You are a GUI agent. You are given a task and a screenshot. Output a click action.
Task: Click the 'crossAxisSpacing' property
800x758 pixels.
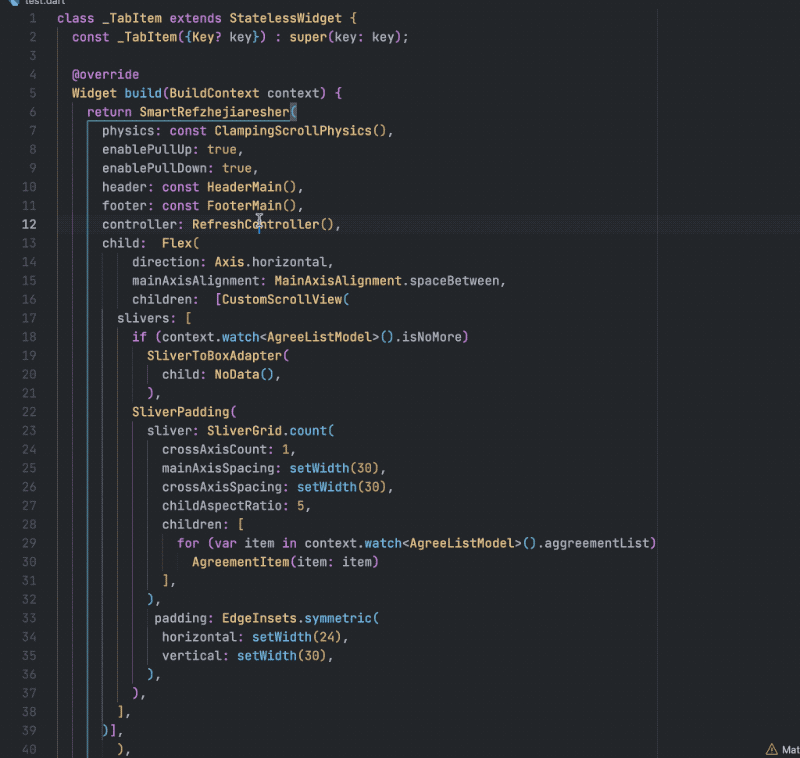tap(222, 487)
